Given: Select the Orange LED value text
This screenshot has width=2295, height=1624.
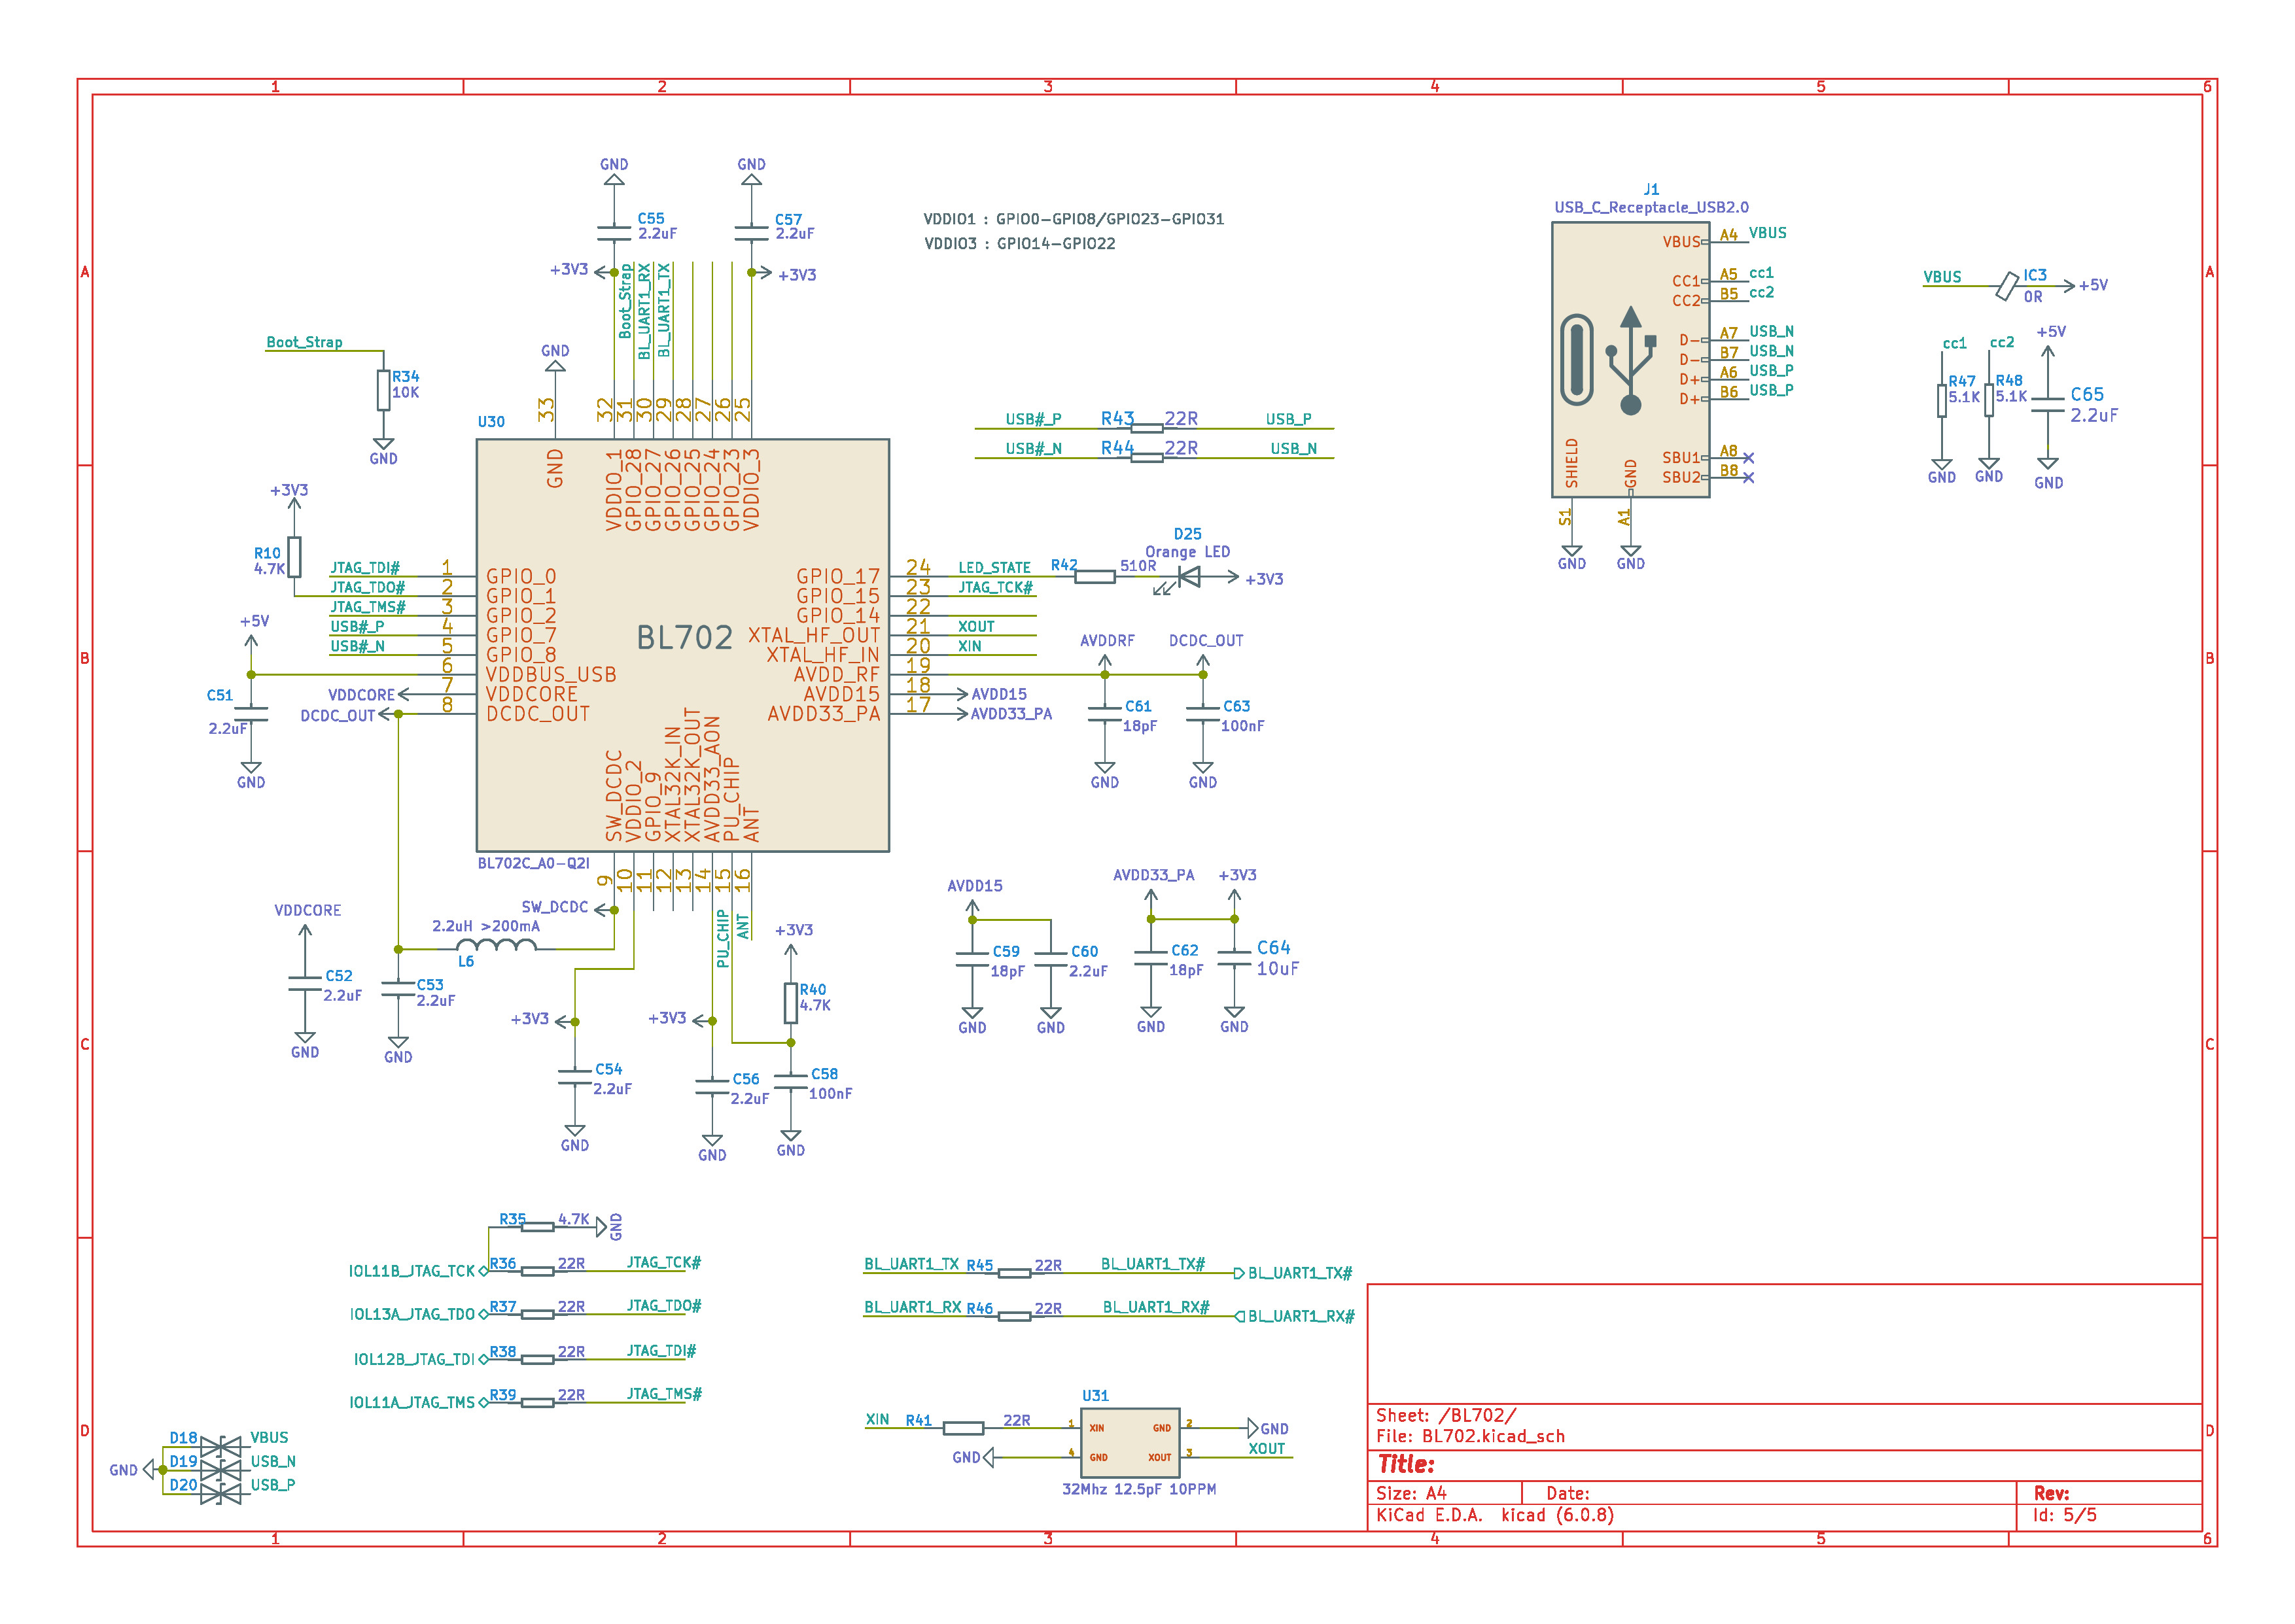Looking at the screenshot, I should [x=1187, y=551].
